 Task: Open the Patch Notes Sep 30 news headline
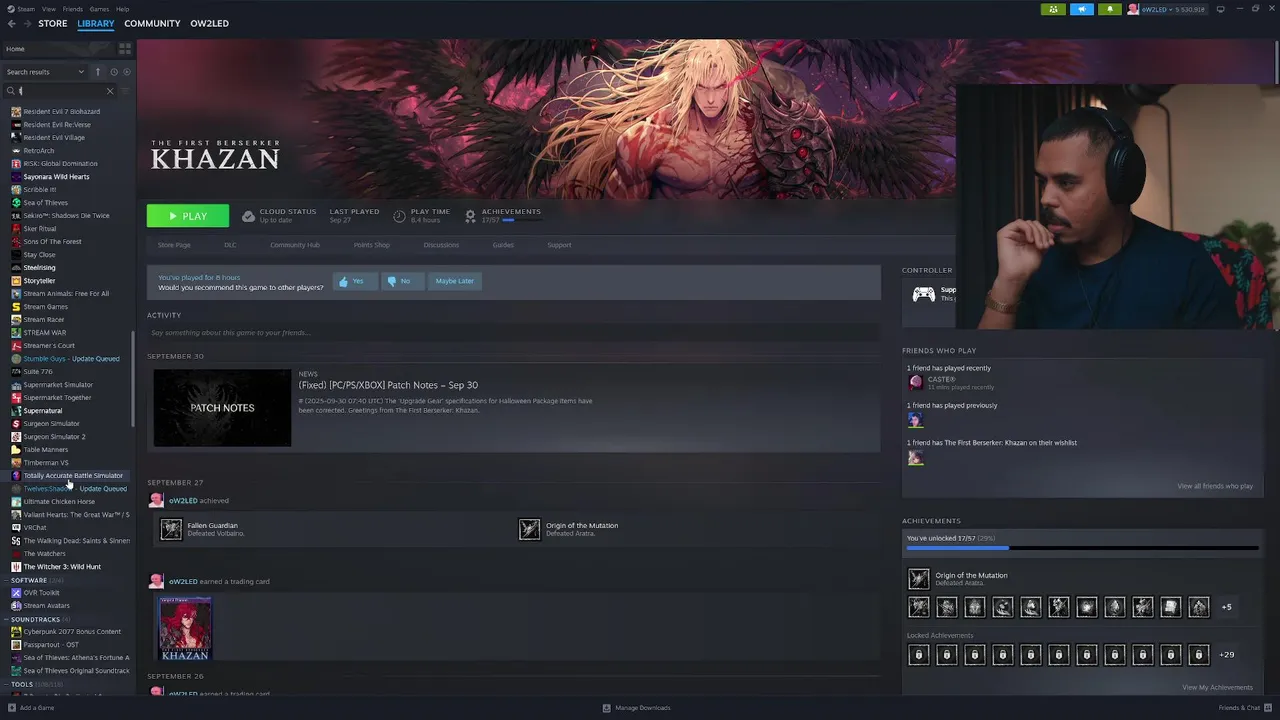(388, 385)
